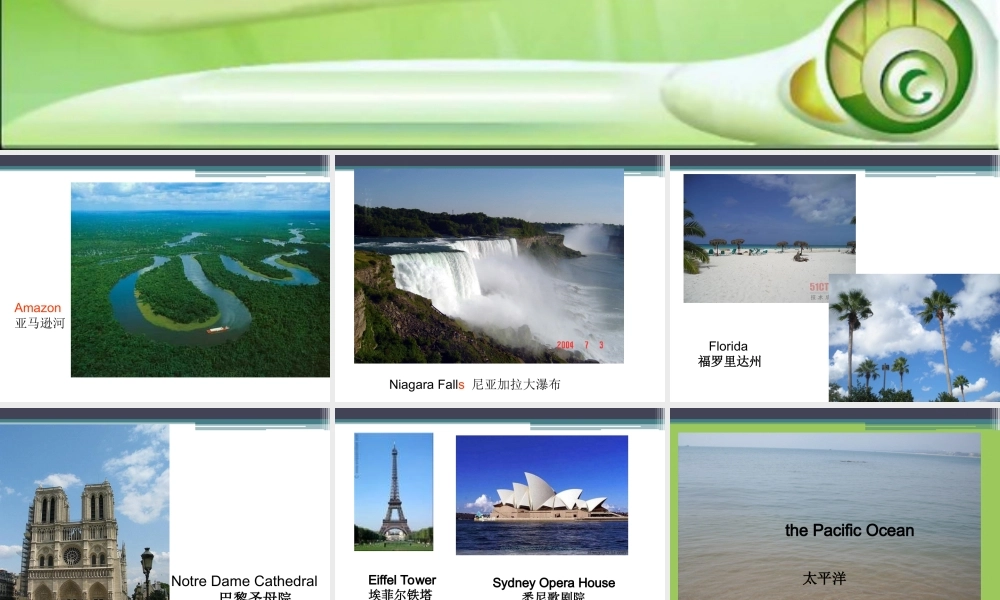Click the '尼亚加拉大瀑布' caption

pyautogui.click(x=516, y=384)
